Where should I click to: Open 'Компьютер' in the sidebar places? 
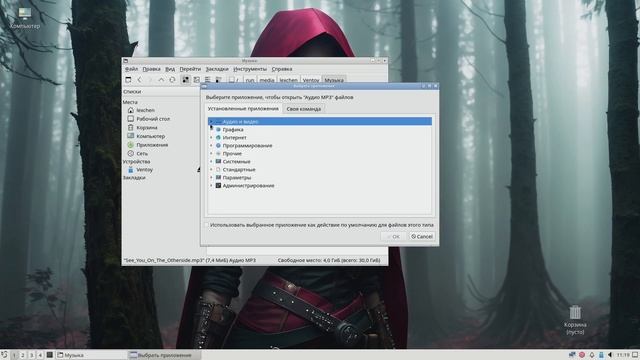click(x=151, y=136)
